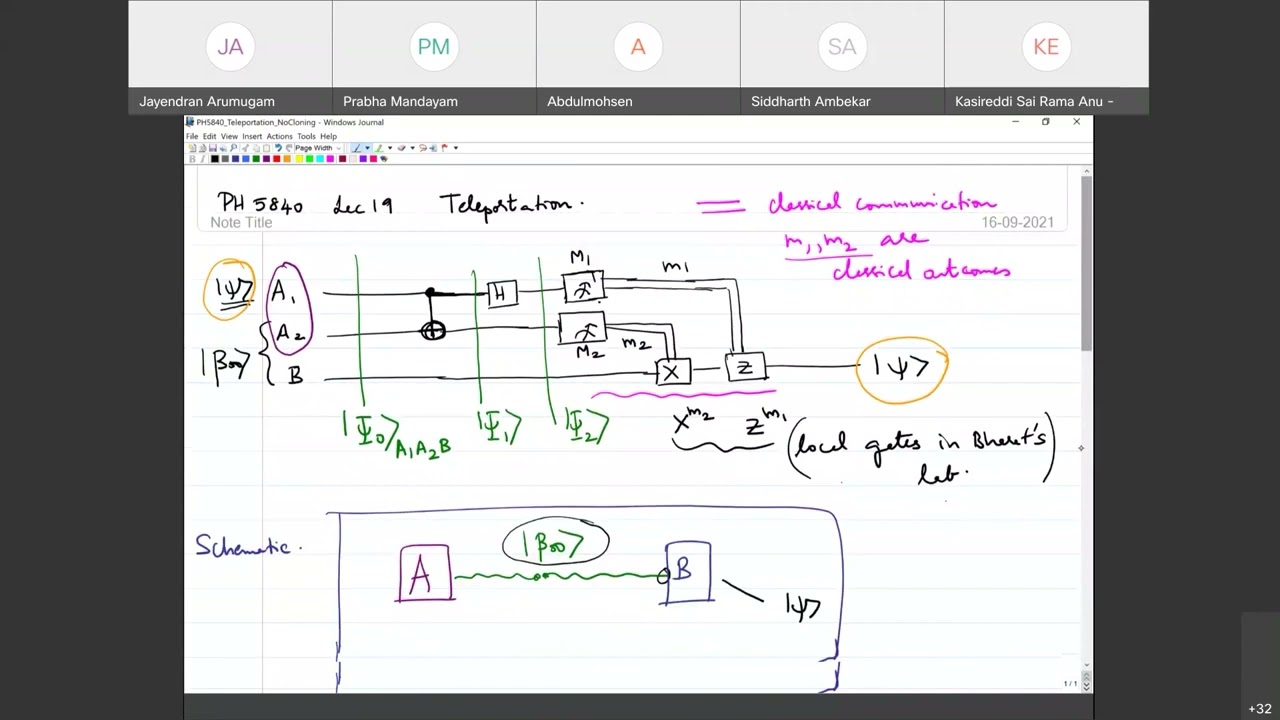Pick the green ink color swatch

click(256, 159)
